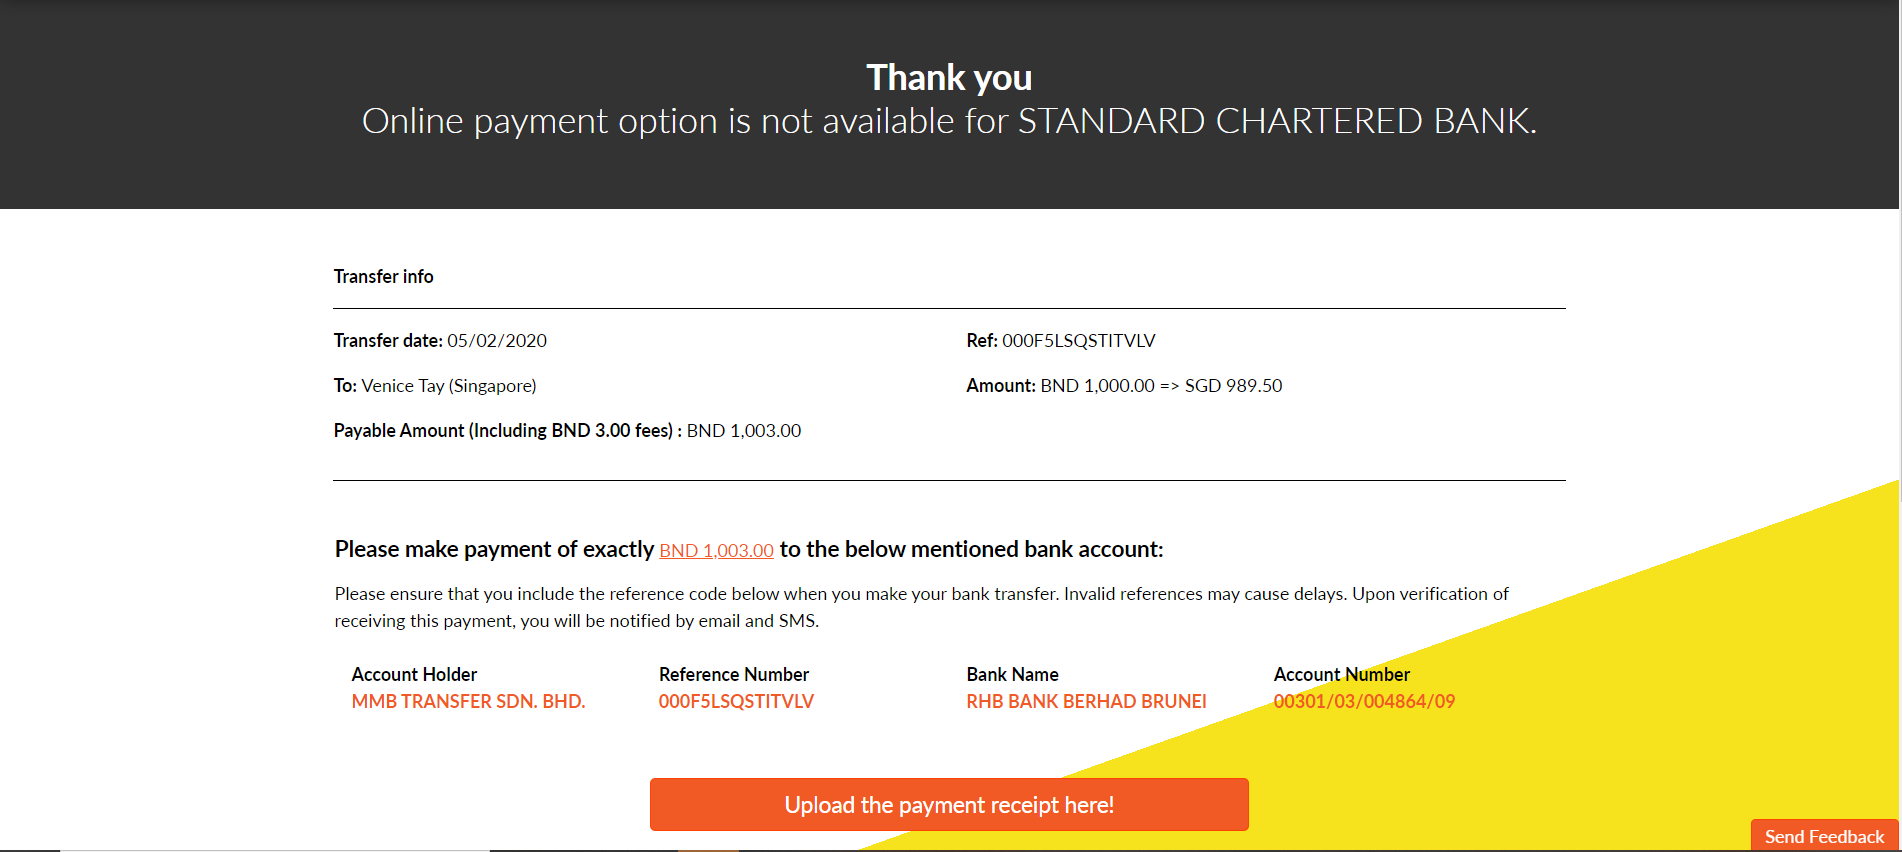Click account number "00301/03/004864/09"
Screen dimensions: 1902x852
pyautogui.click(x=1366, y=701)
